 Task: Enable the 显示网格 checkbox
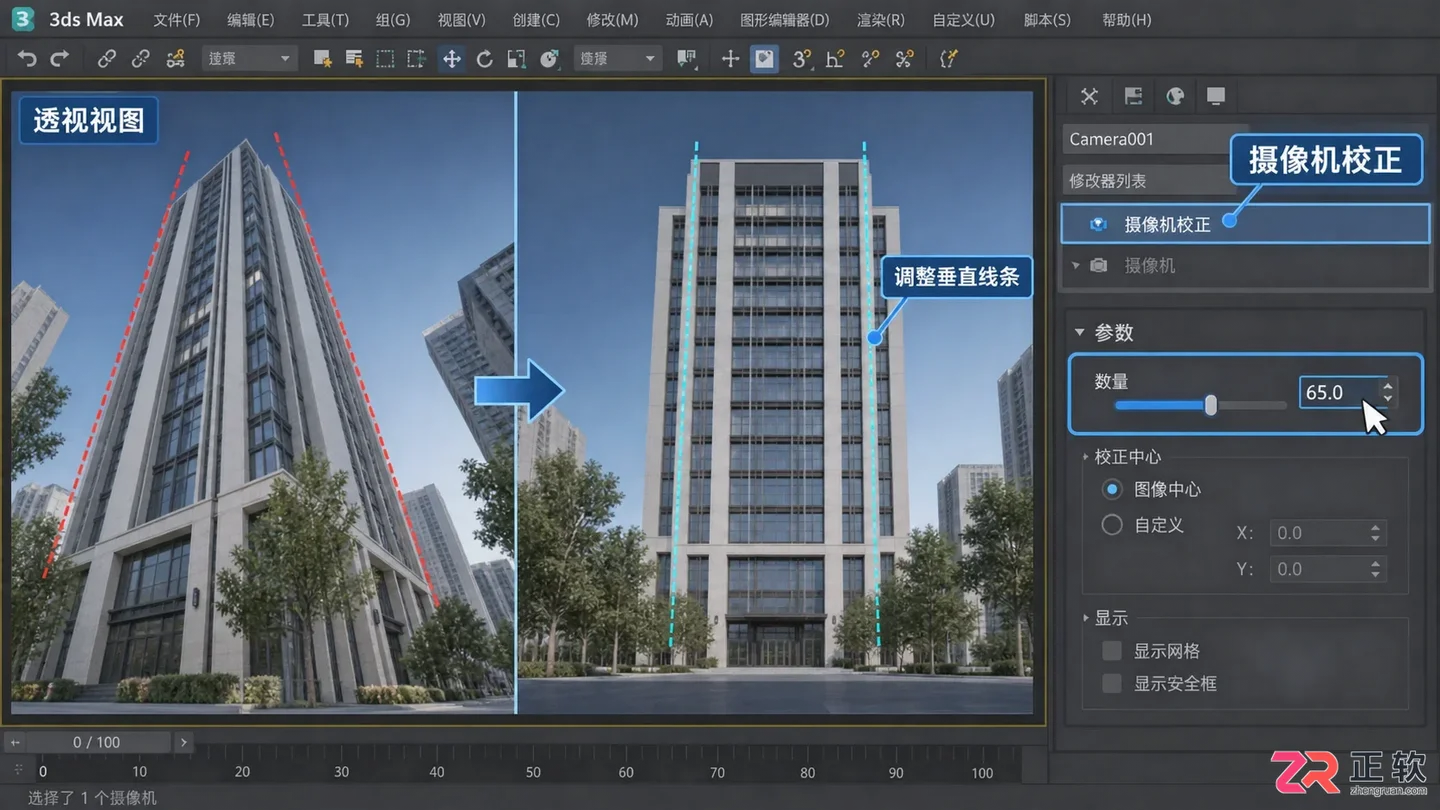click(1111, 651)
